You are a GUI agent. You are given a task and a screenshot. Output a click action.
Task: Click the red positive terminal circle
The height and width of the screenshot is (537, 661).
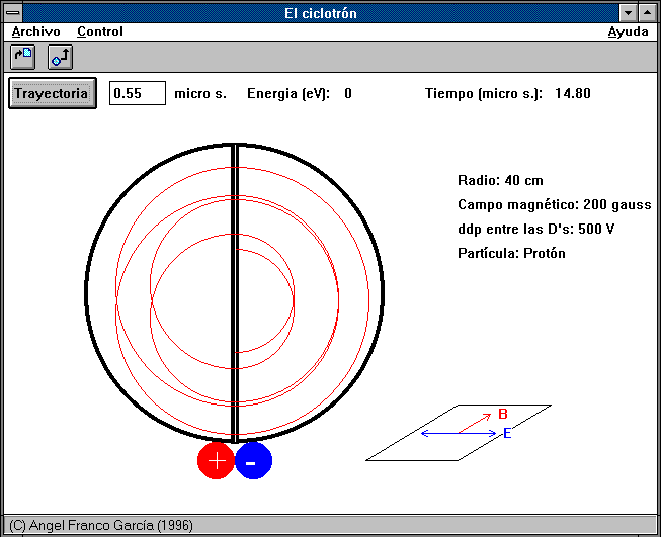point(216,460)
